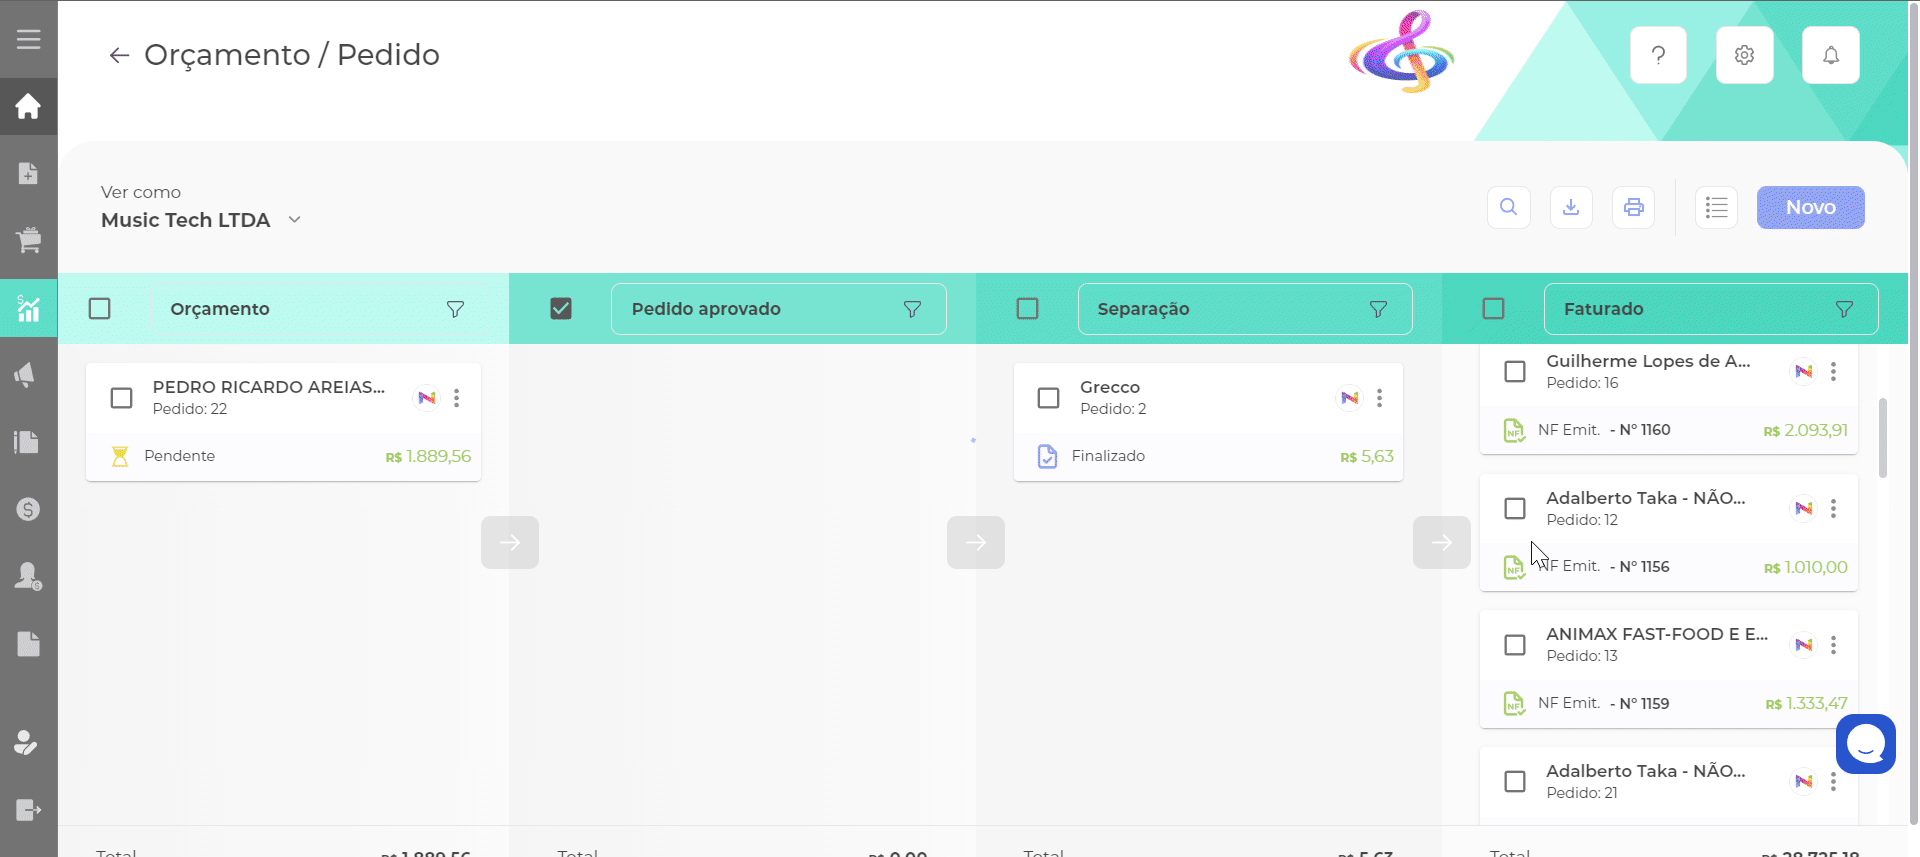Check the Orçamento column checkbox
This screenshot has width=1920, height=857.
(100, 309)
